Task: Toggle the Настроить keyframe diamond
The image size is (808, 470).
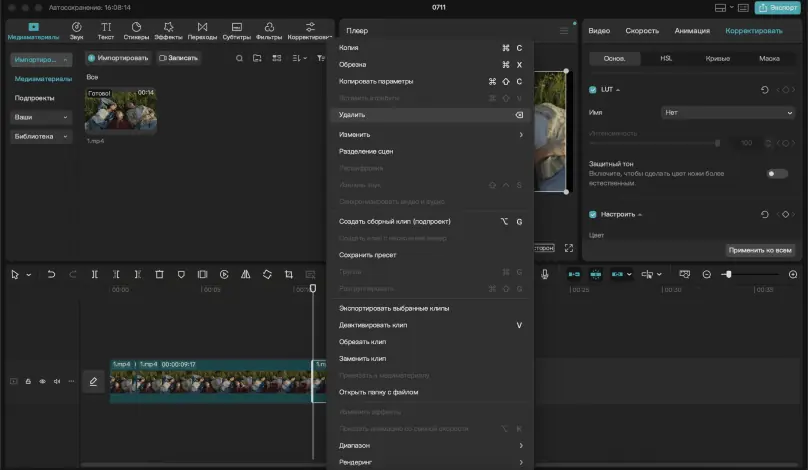Action: (785, 214)
